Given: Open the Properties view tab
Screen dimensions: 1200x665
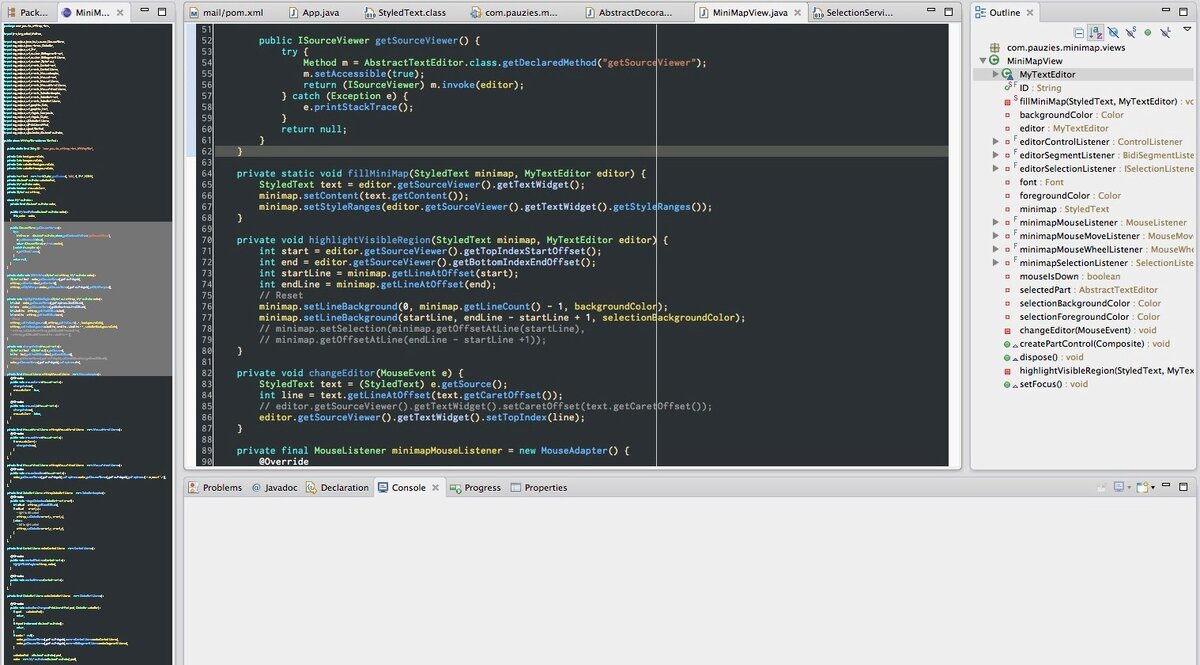Looking at the screenshot, I should pos(538,488).
